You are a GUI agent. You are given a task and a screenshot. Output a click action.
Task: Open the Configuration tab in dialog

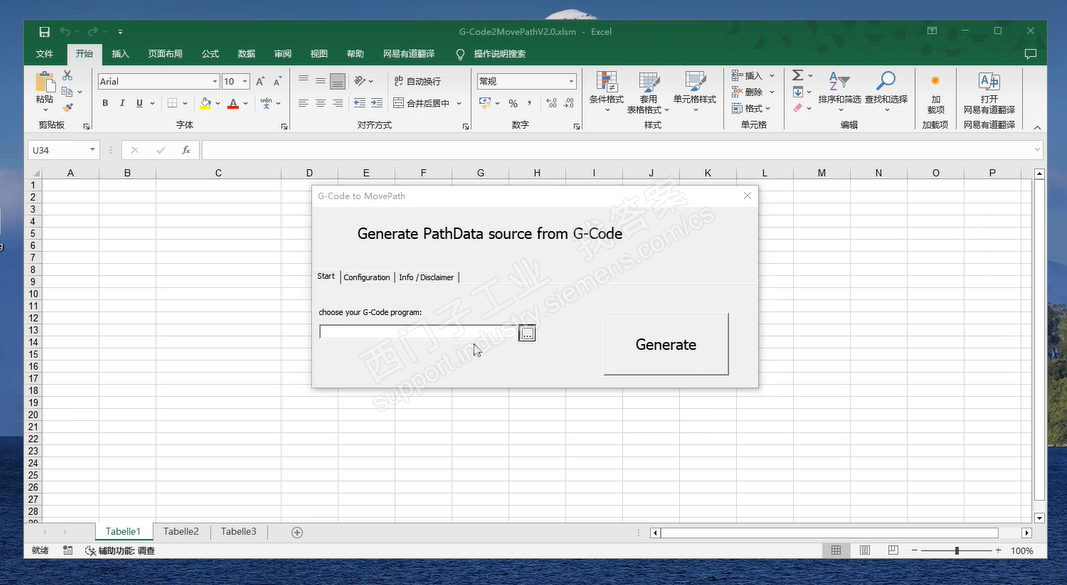click(x=367, y=277)
